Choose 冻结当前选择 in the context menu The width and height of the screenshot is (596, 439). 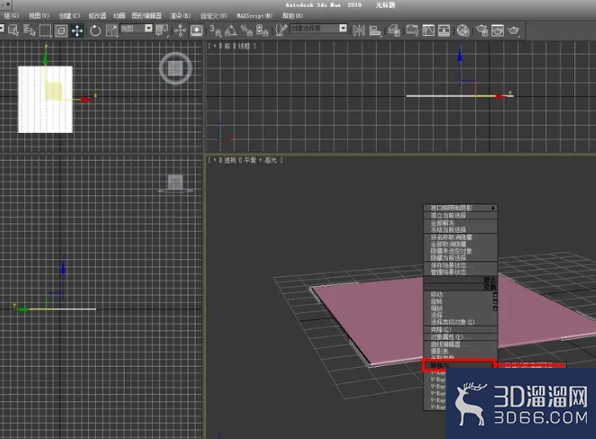coord(460,230)
